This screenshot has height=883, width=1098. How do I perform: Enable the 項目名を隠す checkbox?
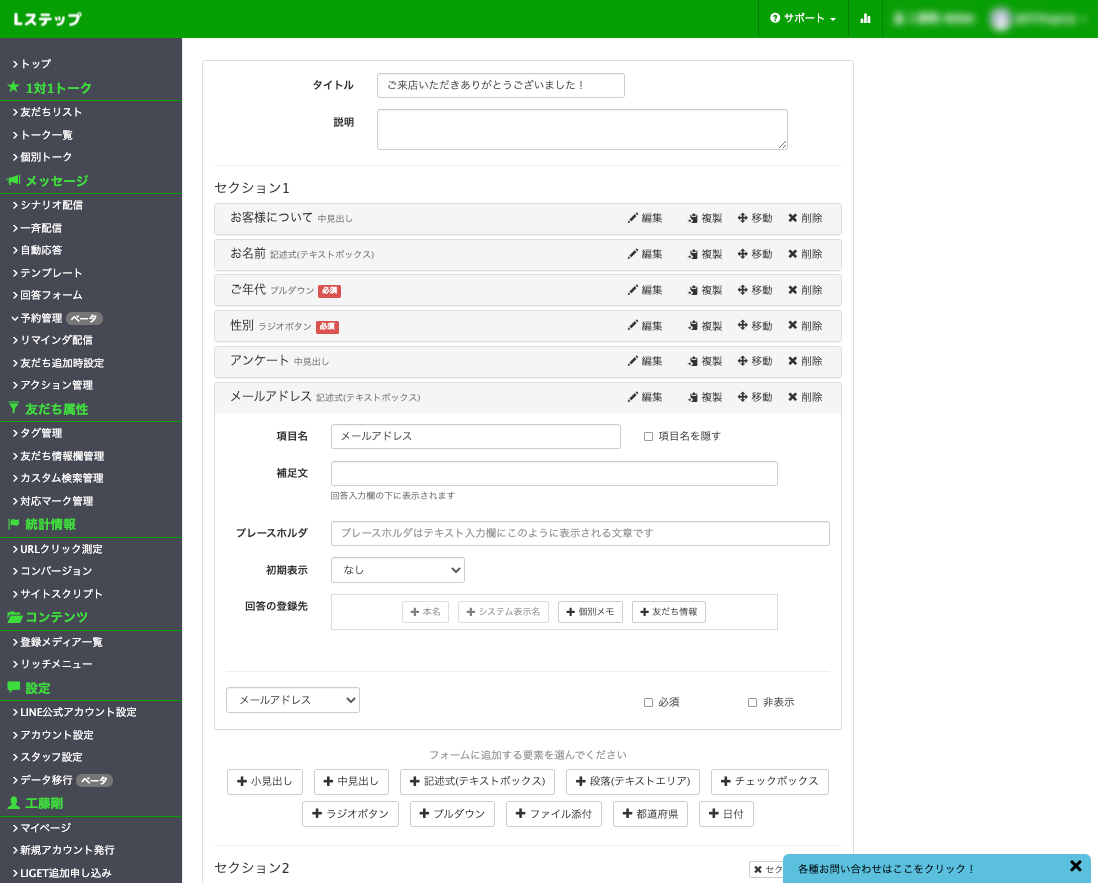click(x=648, y=437)
